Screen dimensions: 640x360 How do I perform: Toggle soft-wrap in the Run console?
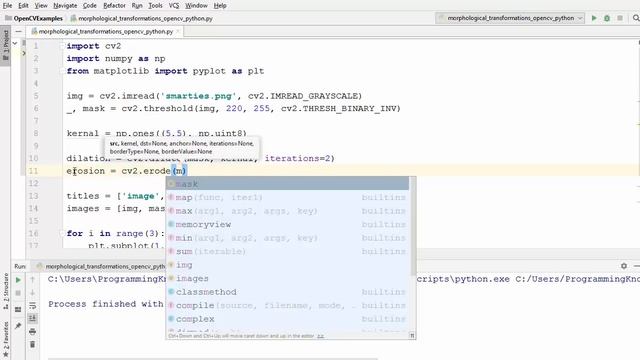point(33,306)
